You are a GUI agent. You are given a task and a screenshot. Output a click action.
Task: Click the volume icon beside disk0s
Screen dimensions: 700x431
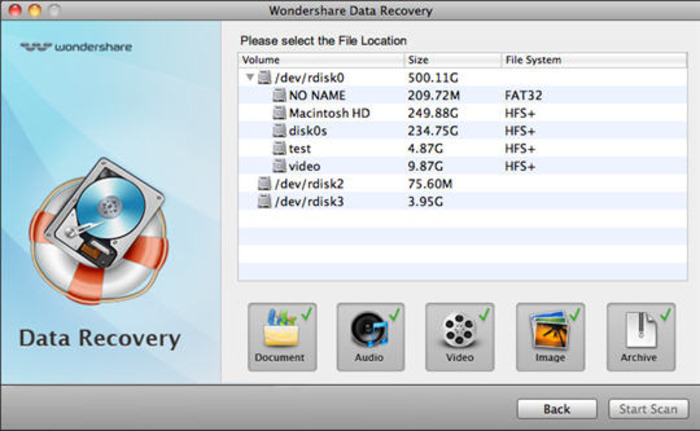[x=279, y=130]
